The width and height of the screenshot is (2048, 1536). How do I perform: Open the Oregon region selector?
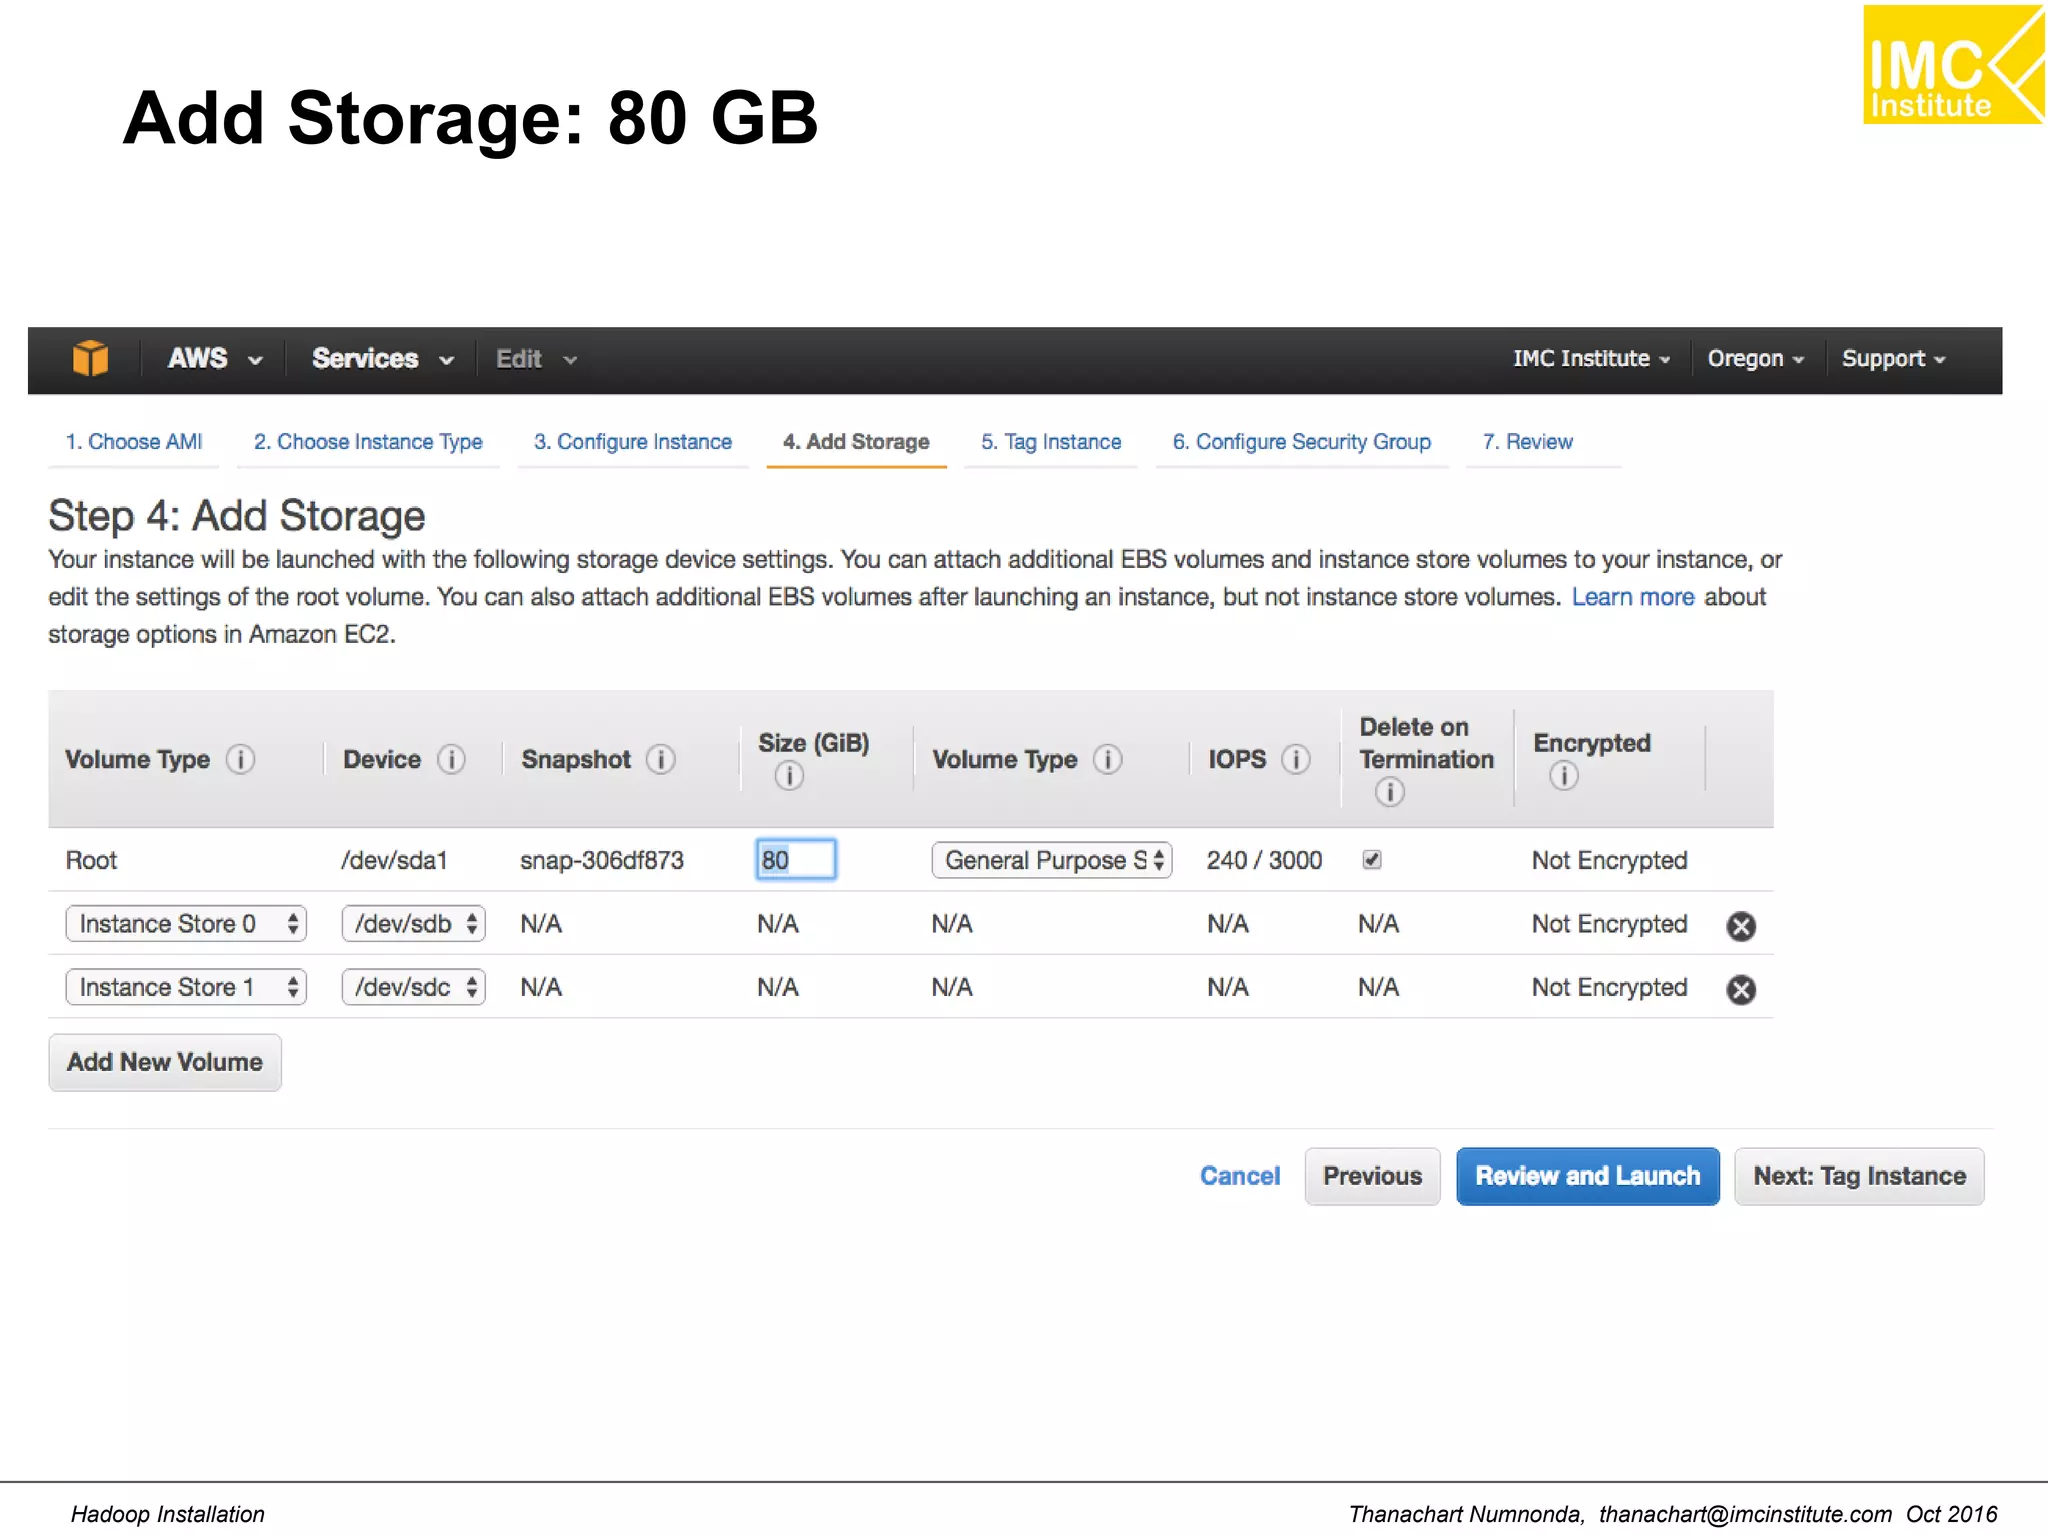[x=1755, y=358]
